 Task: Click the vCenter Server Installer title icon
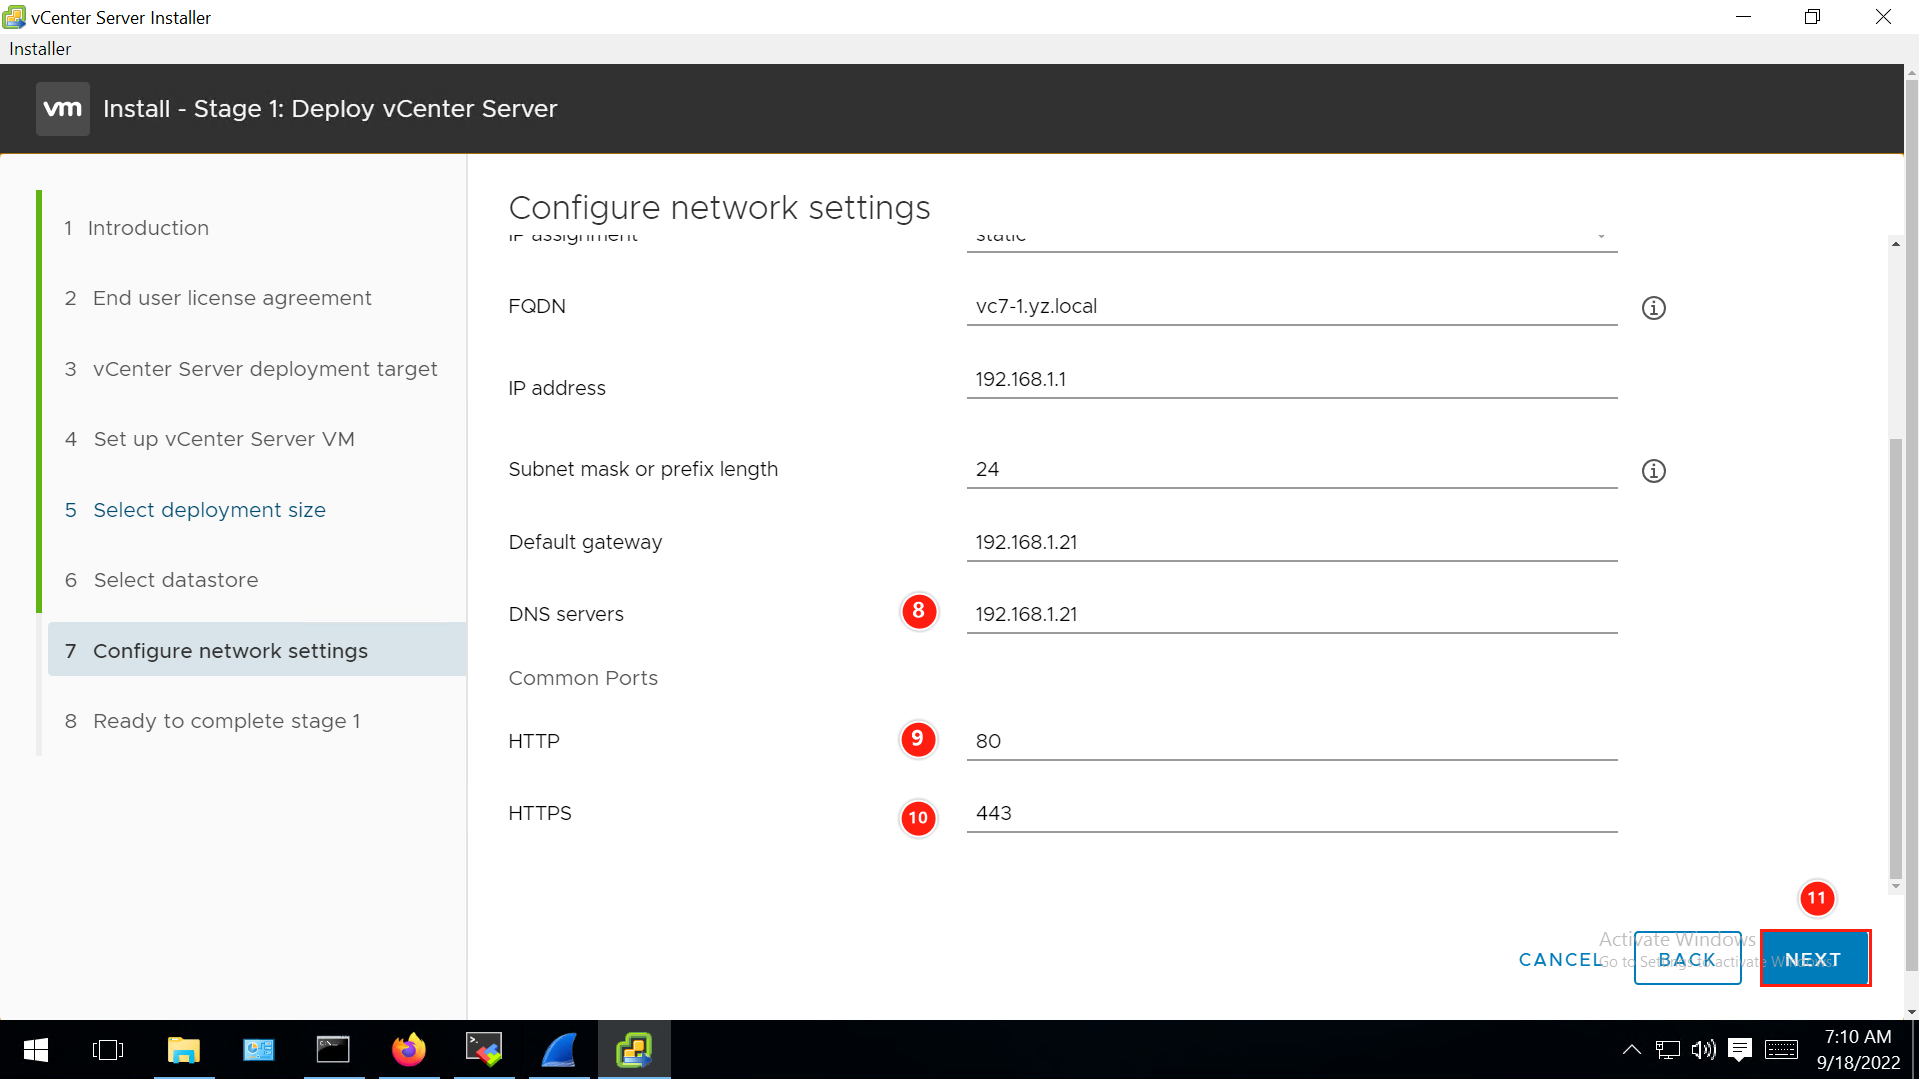pyautogui.click(x=14, y=17)
